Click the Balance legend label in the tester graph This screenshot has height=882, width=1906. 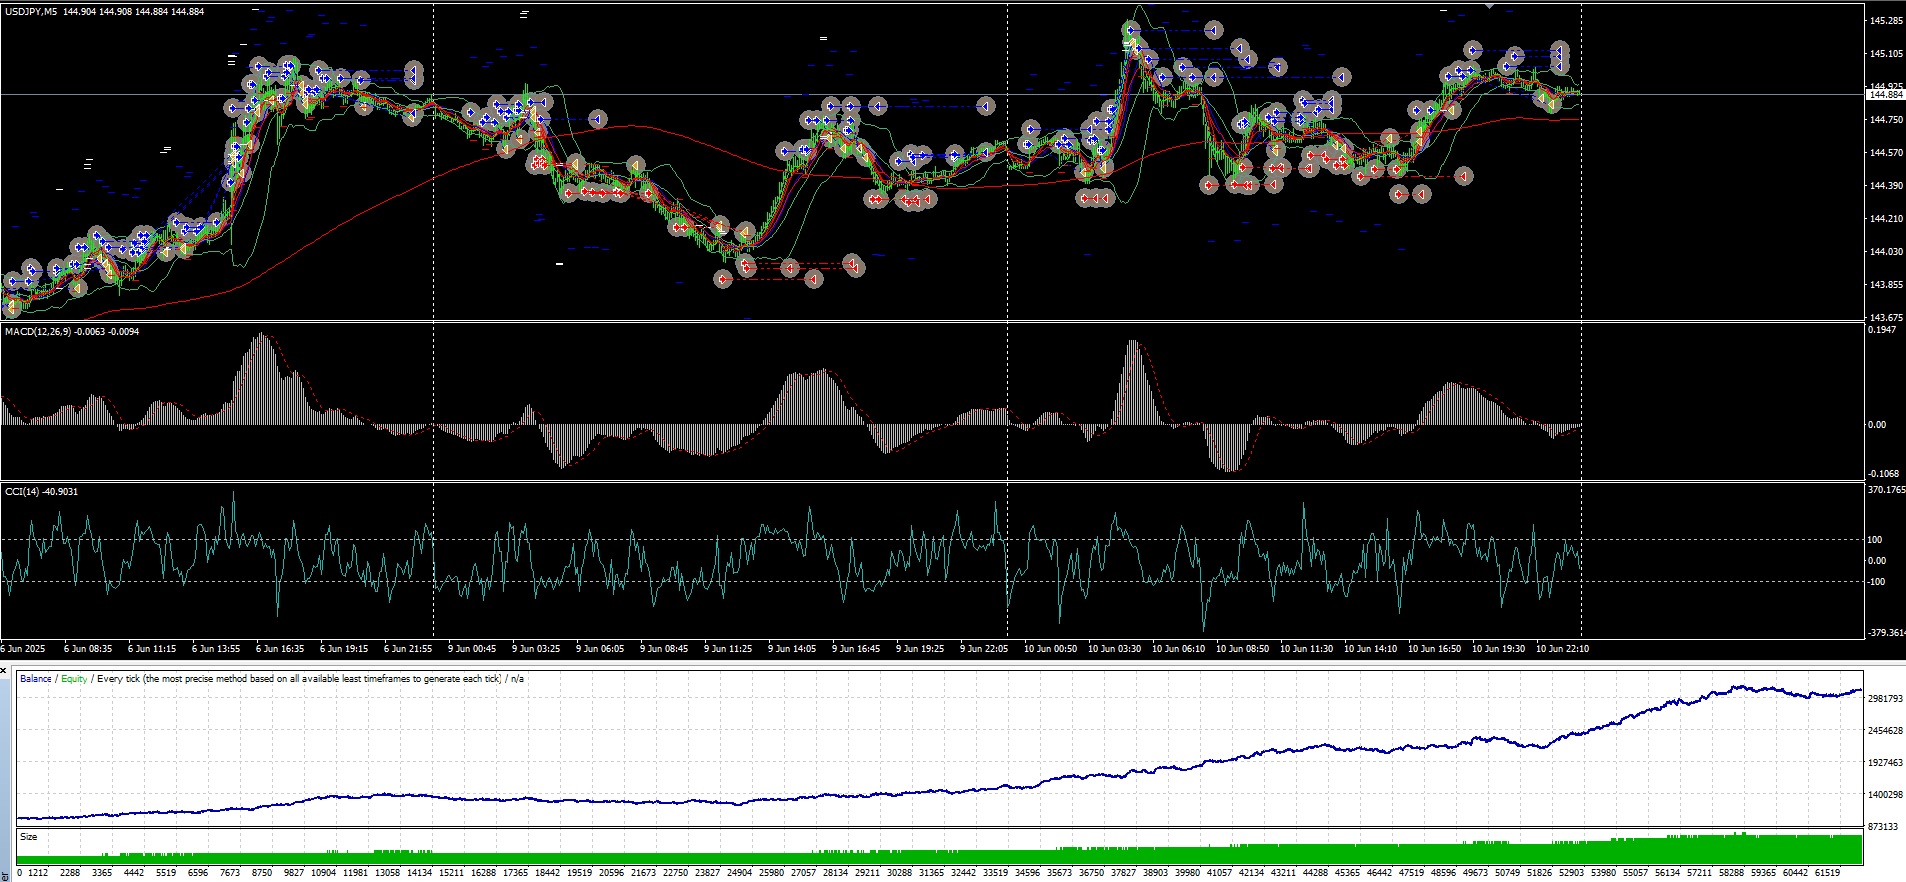point(35,679)
